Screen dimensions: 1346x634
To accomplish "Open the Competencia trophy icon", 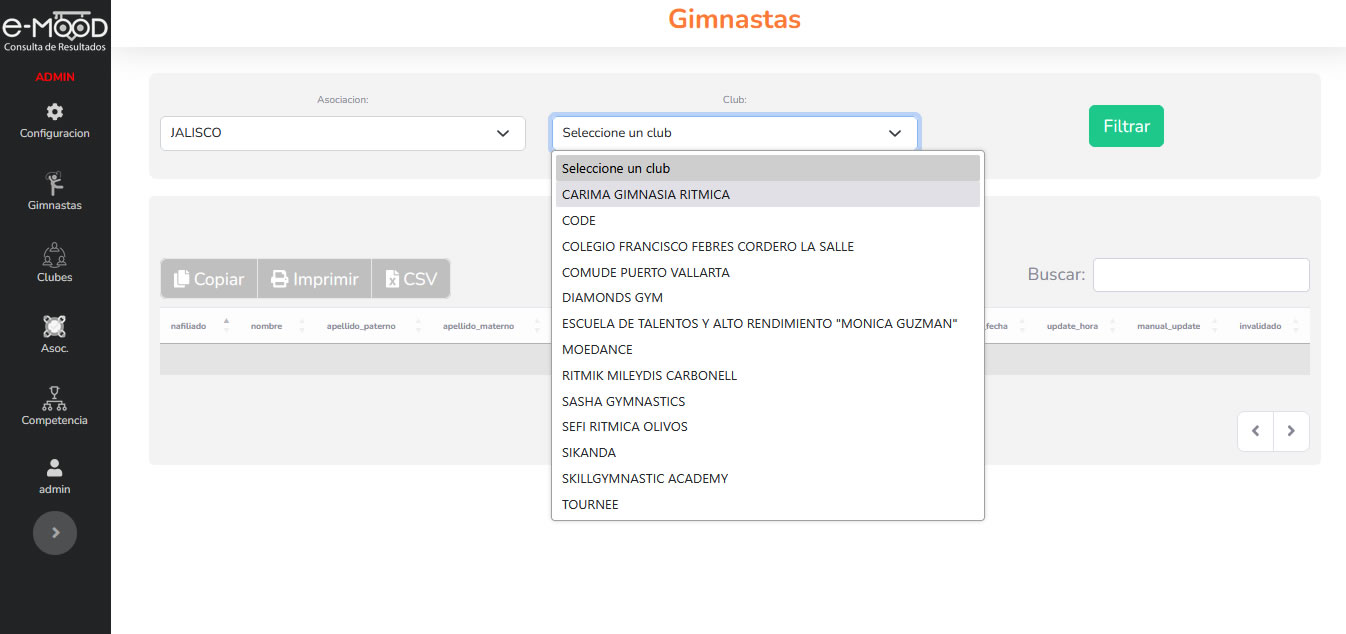I will [x=55, y=399].
